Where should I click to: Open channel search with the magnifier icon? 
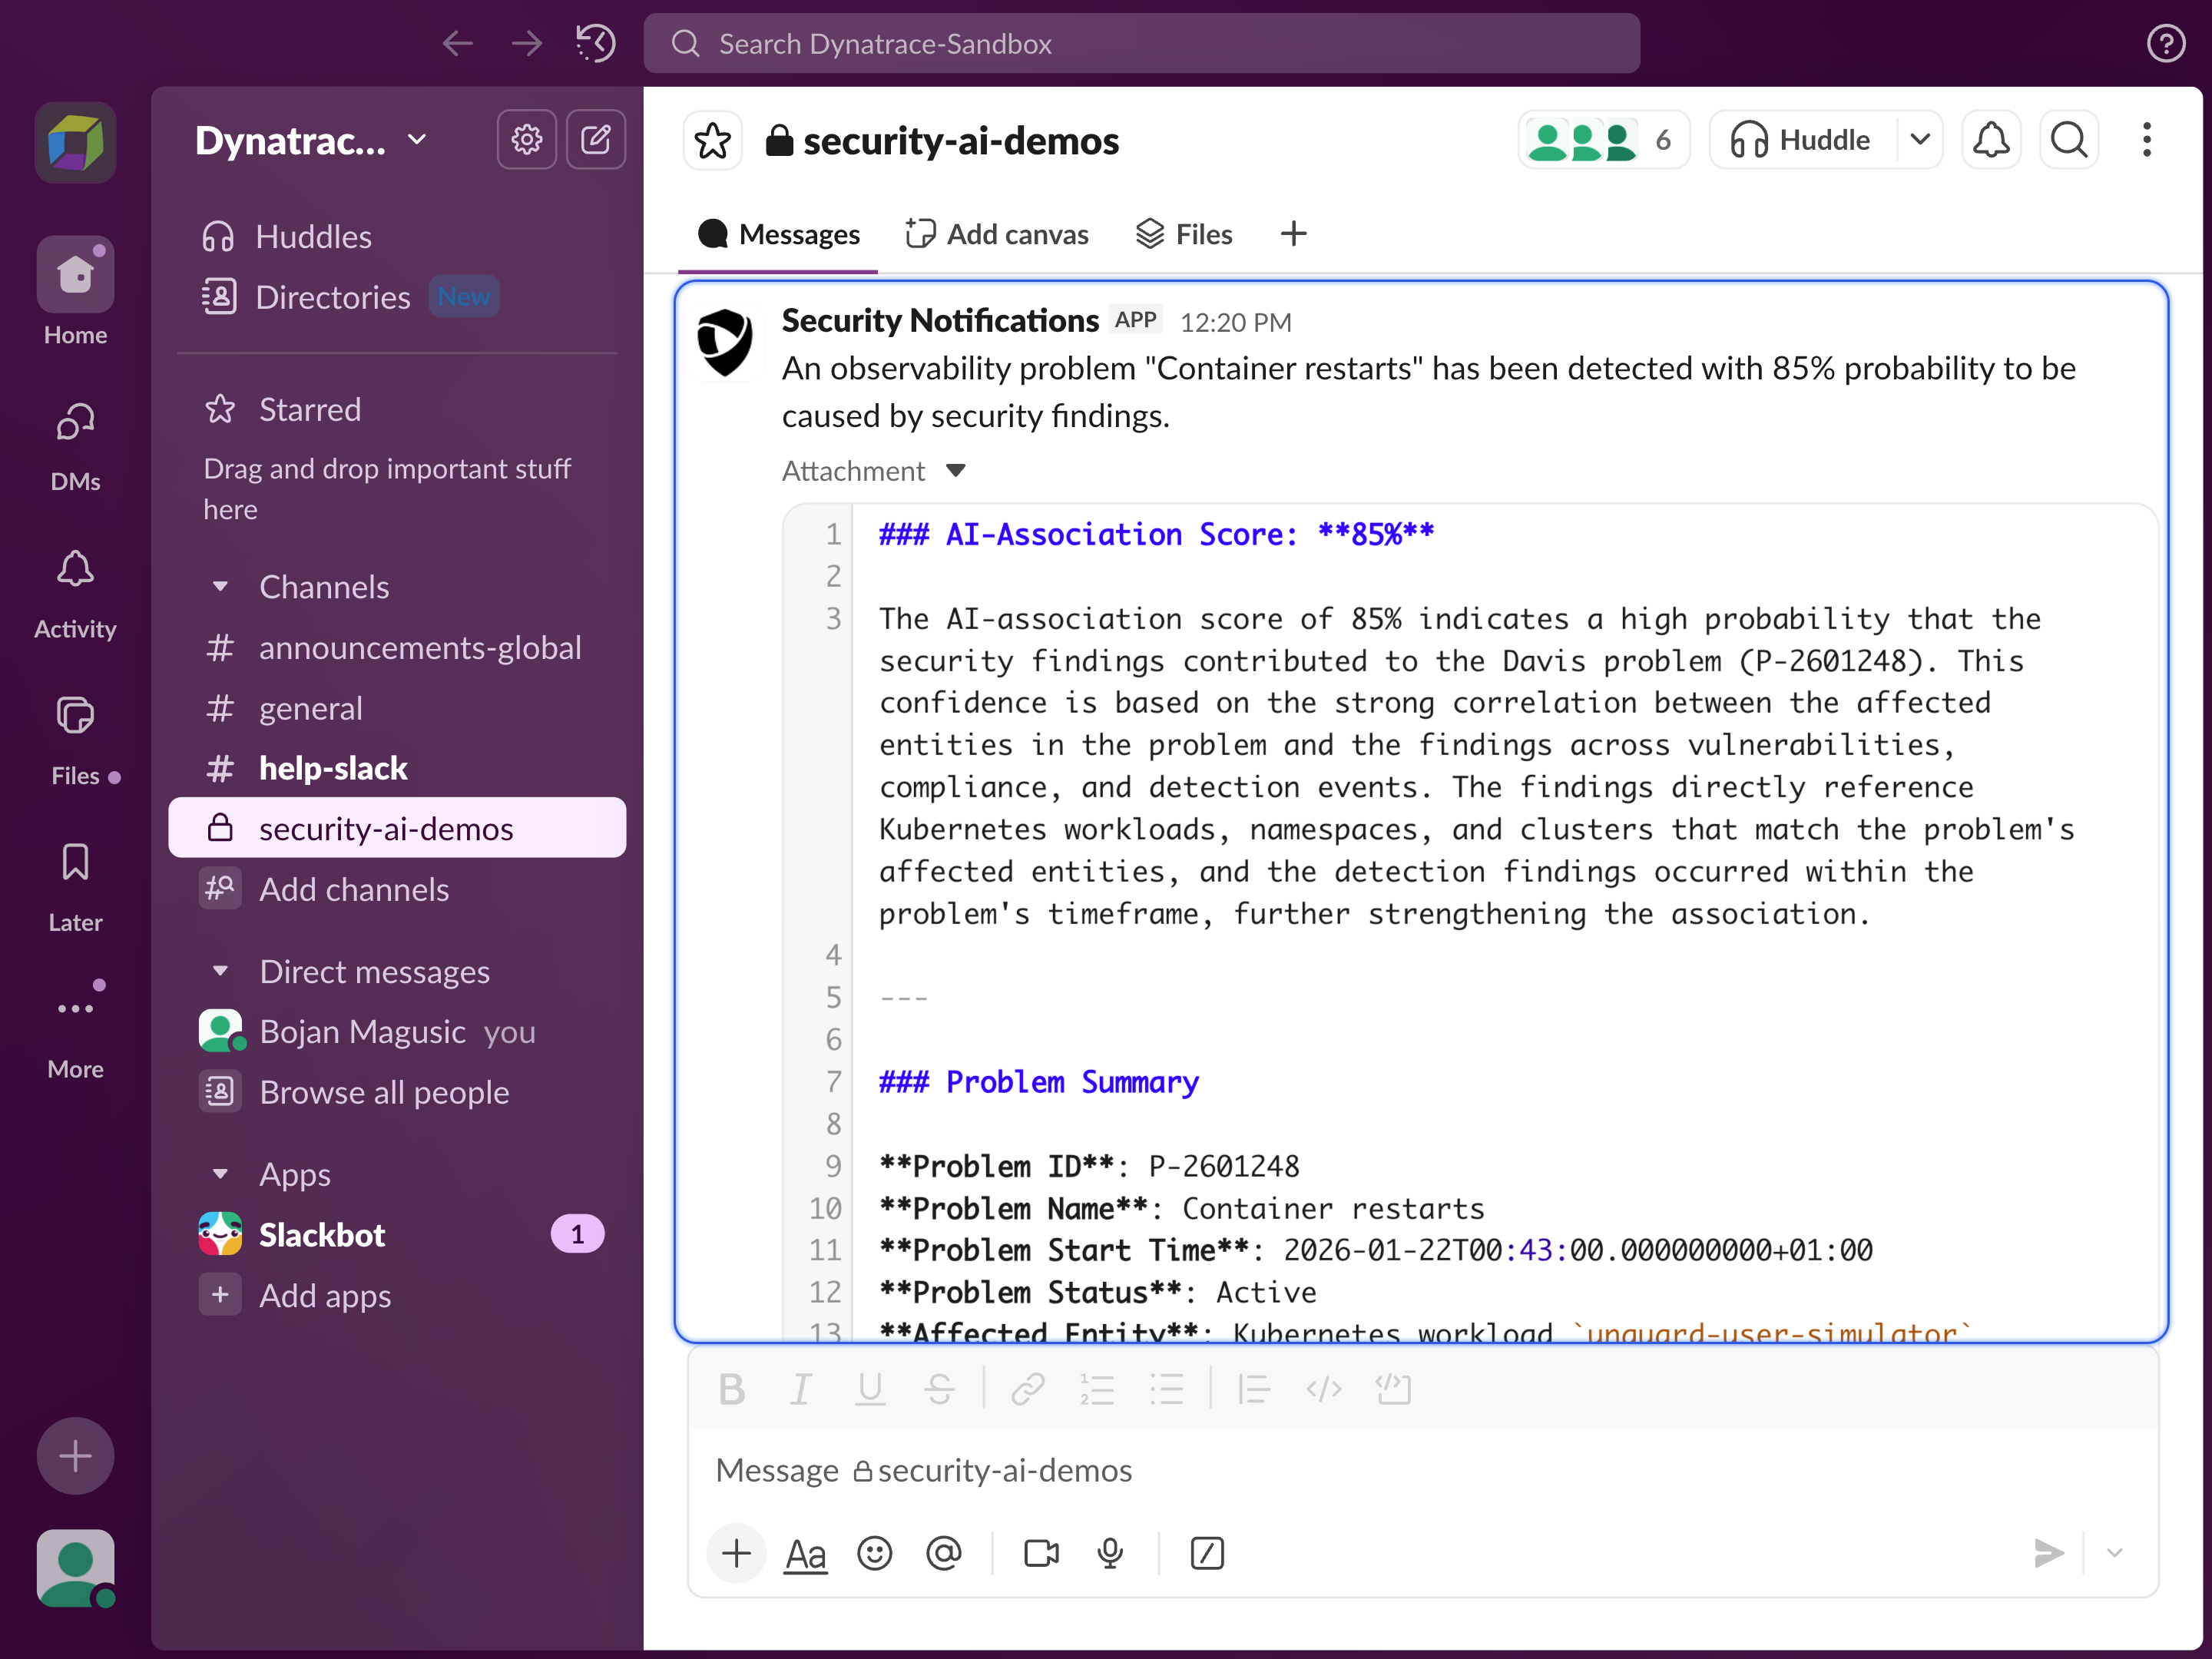tap(2068, 140)
